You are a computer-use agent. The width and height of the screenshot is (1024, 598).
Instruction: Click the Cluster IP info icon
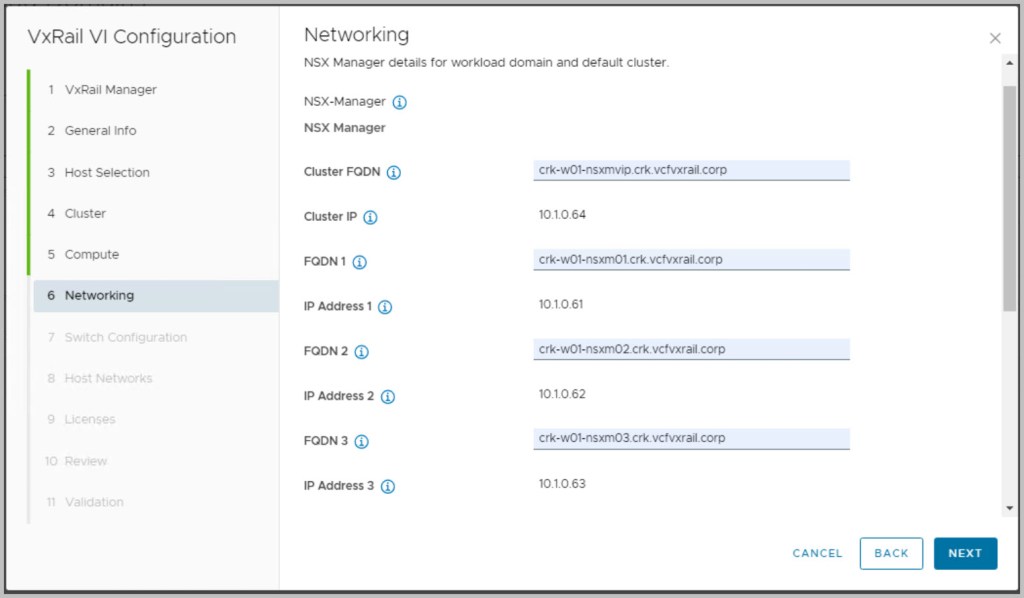pyautogui.click(x=371, y=217)
